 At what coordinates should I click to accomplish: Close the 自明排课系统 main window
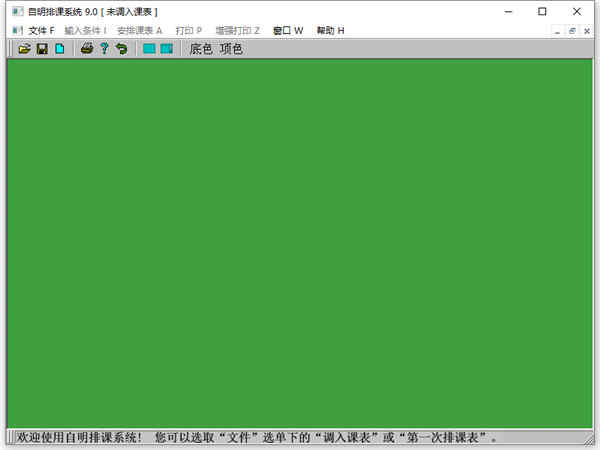577,11
